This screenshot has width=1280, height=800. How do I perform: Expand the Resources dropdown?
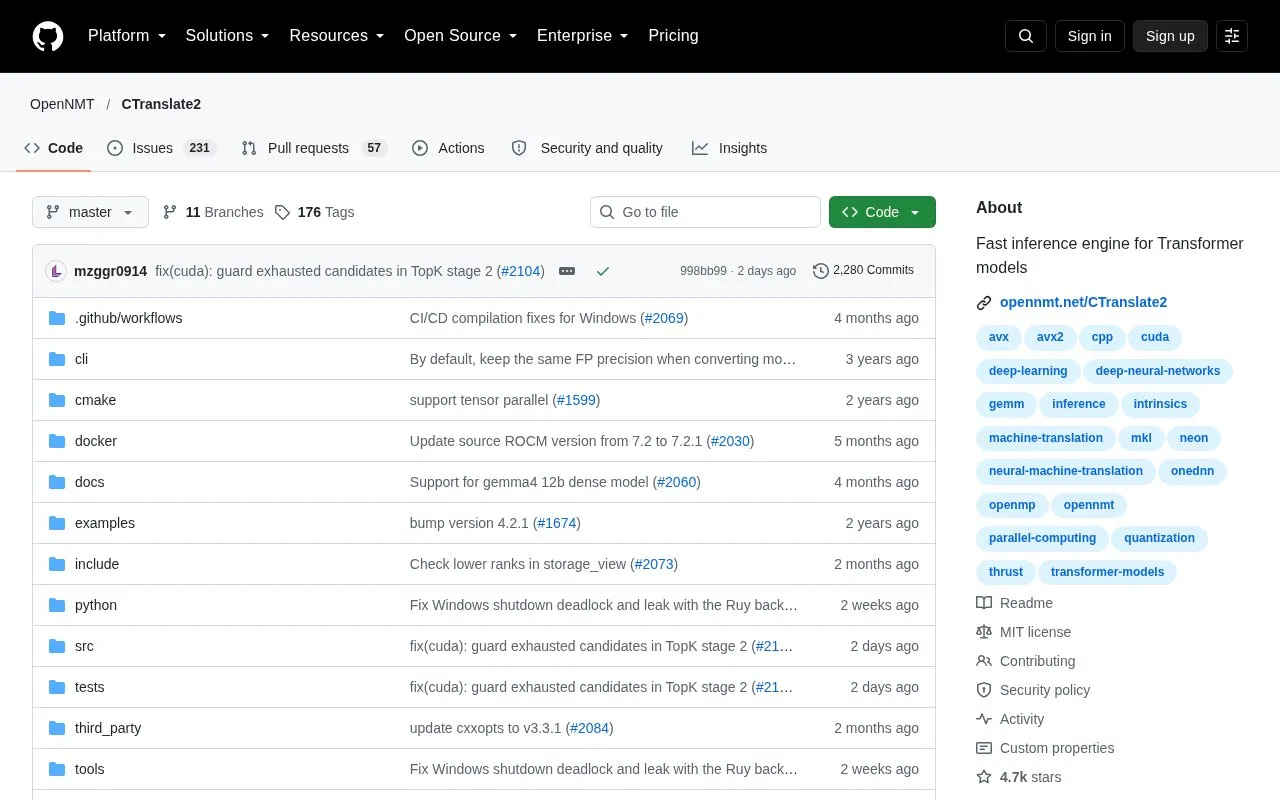pyautogui.click(x=337, y=36)
